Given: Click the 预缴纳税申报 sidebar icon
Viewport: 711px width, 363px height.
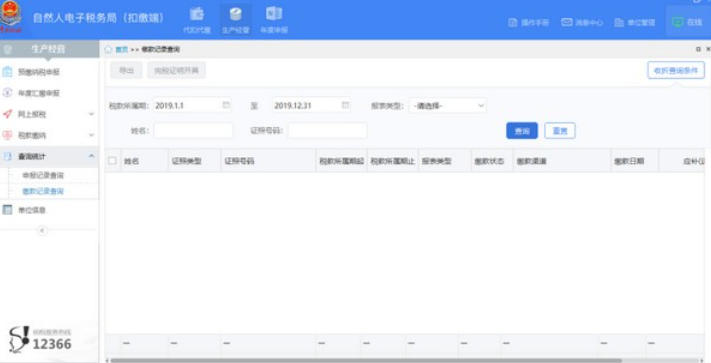Looking at the screenshot, I should [7, 72].
